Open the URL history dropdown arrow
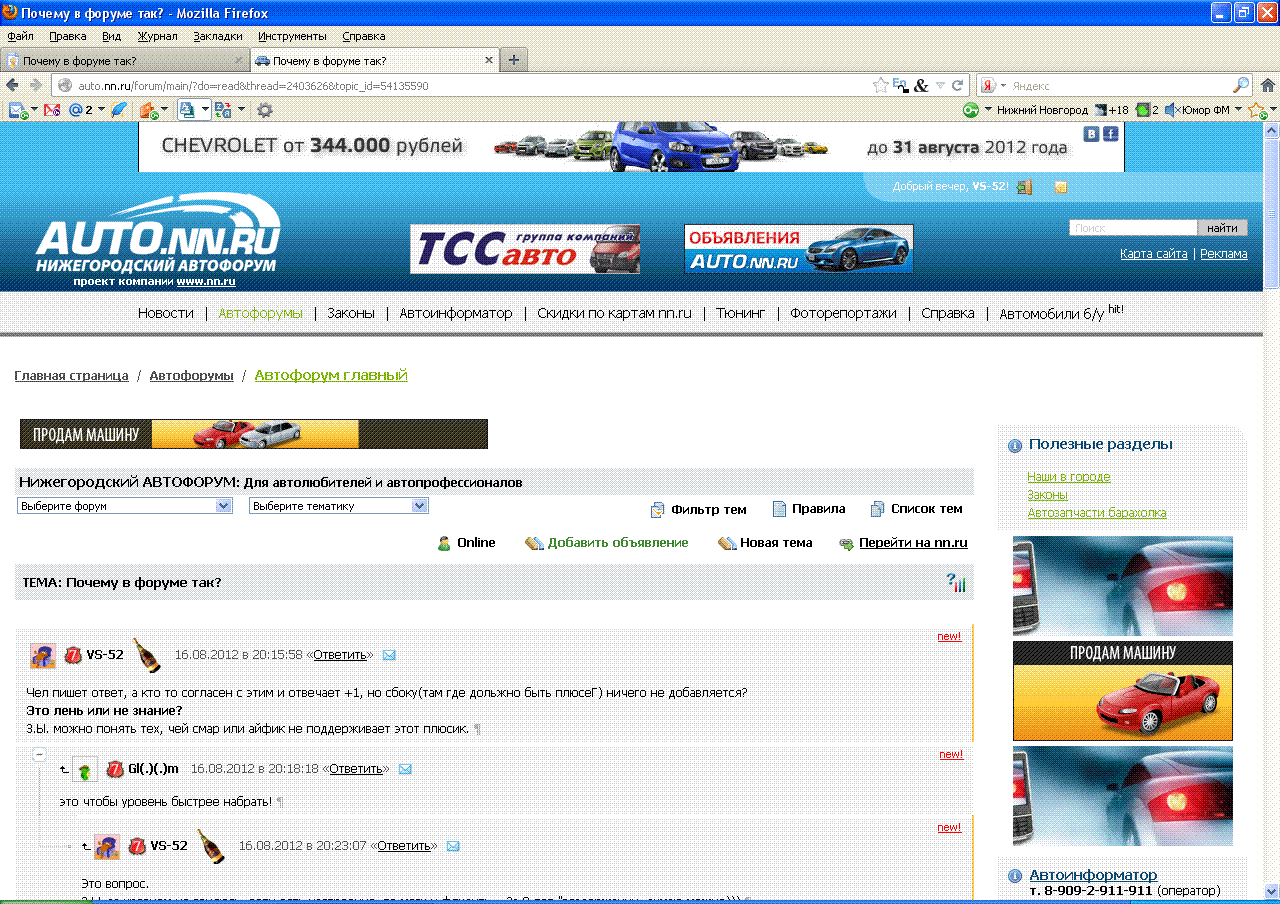Image resolution: width=1280 pixels, height=904 pixels. point(940,85)
